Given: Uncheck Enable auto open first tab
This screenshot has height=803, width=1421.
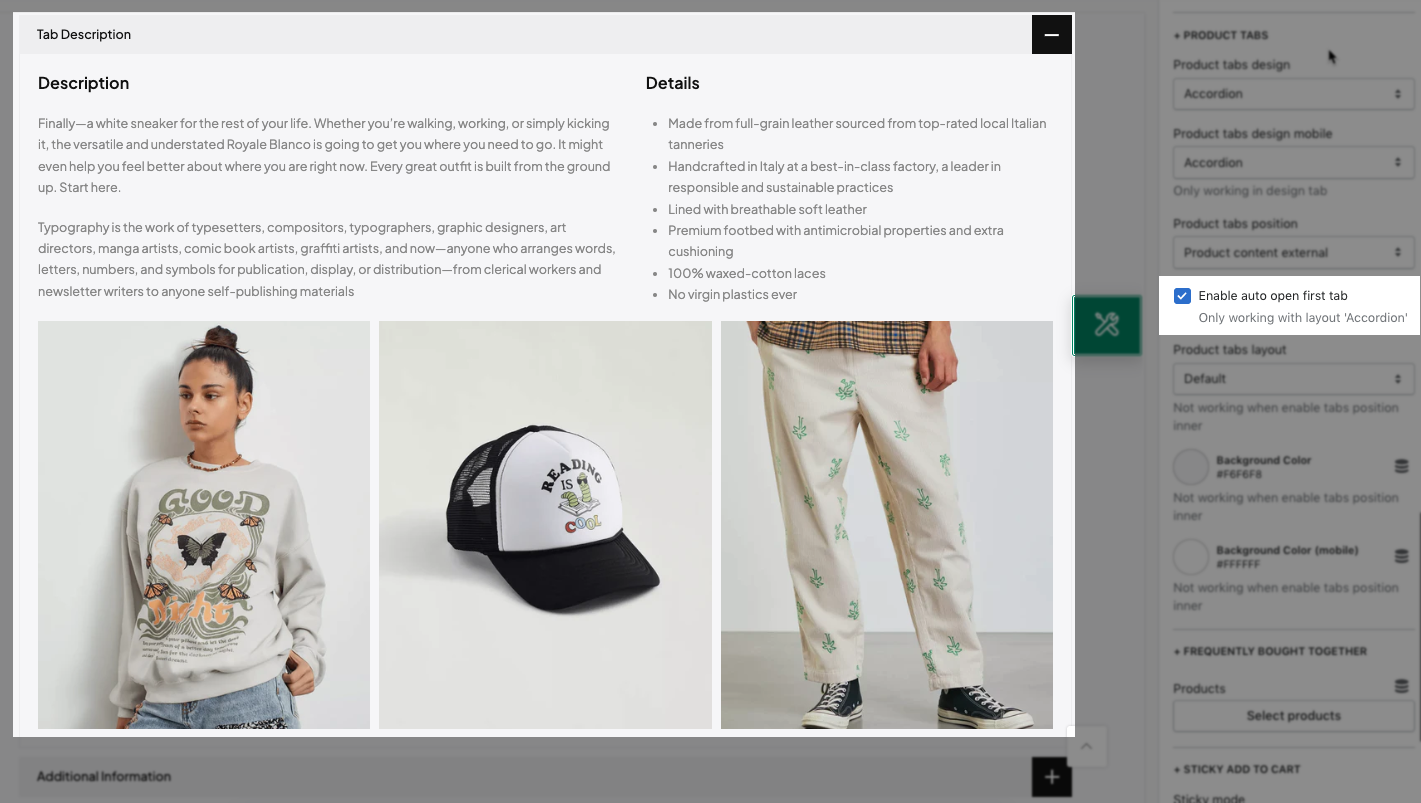Looking at the screenshot, I should [1182, 296].
